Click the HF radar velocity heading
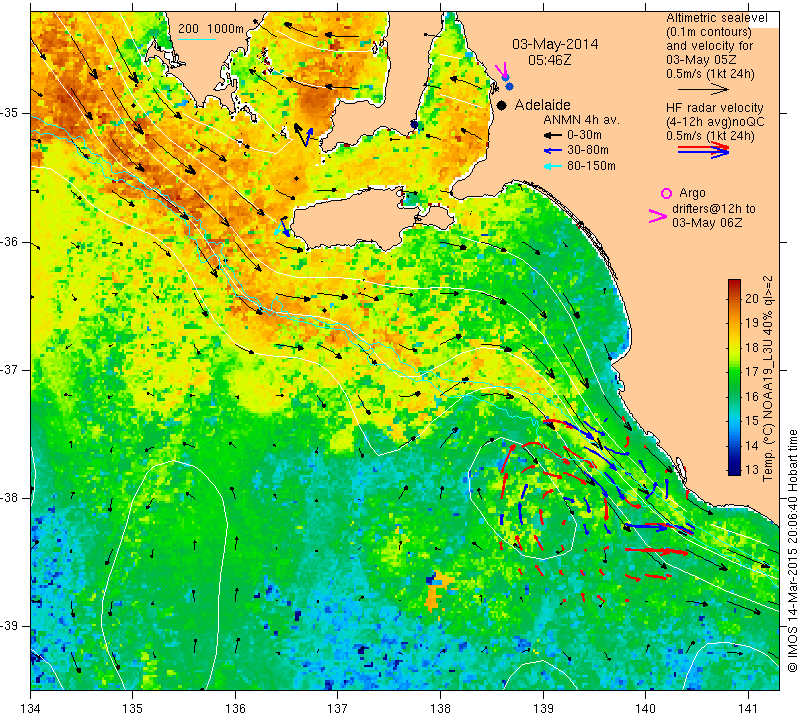This screenshot has width=800, height=720. coord(714,108)
